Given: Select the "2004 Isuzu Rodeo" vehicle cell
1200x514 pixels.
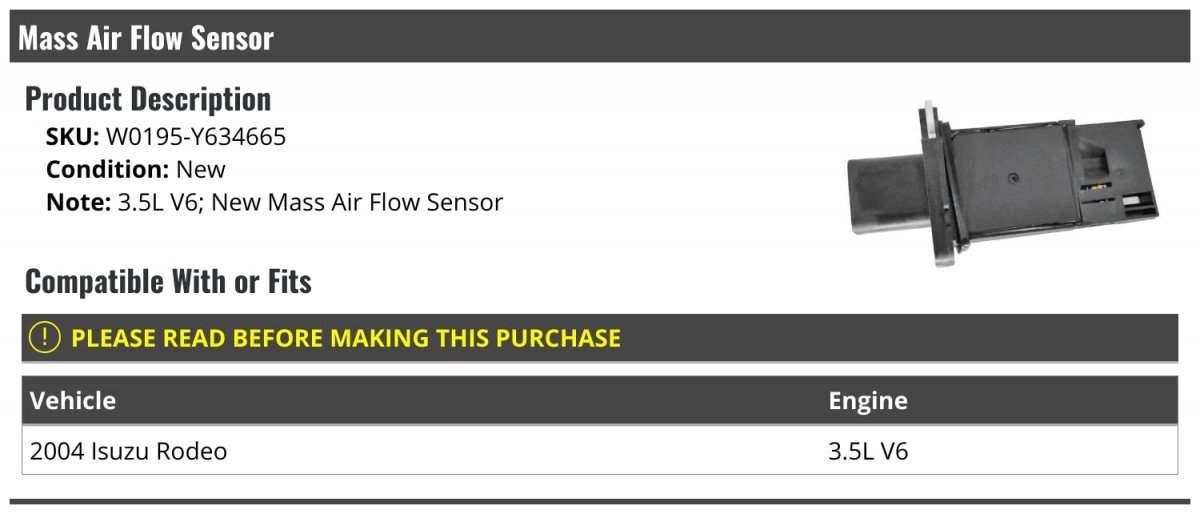Looking at the screenshot, I should click(x=129, y=451).
